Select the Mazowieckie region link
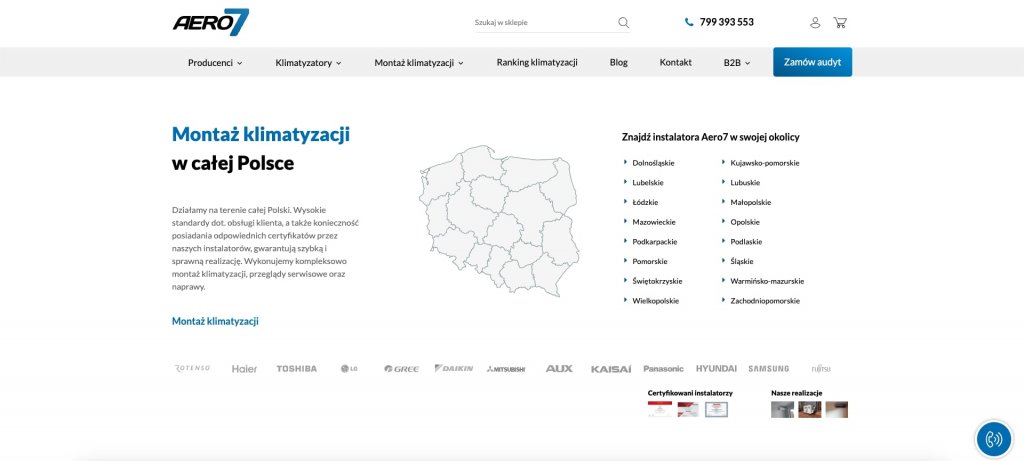The width and height of the screenshot is (1024, 461). click(x=653, y=222)
